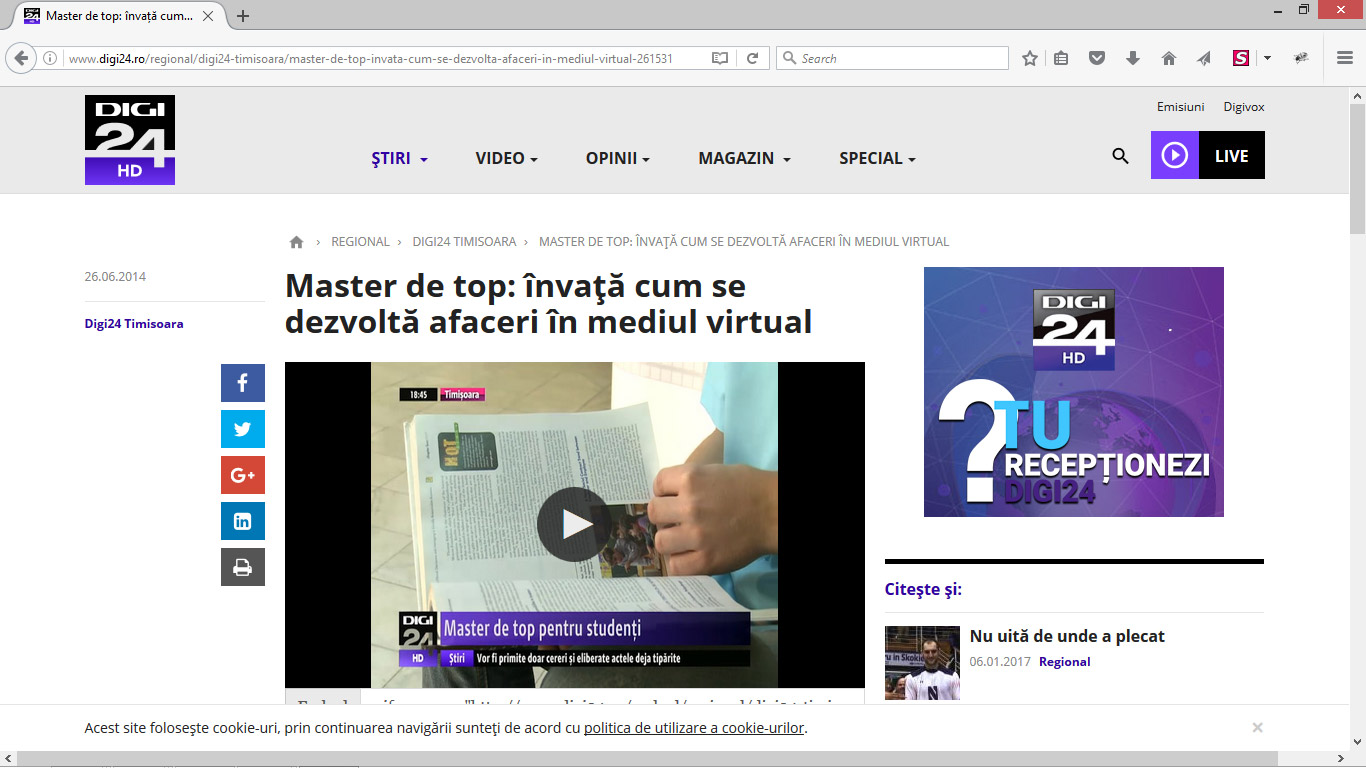Play the article video
The height and width of the screenshot is (768, 1366).
pyautogui.click(x=574, y=524)
